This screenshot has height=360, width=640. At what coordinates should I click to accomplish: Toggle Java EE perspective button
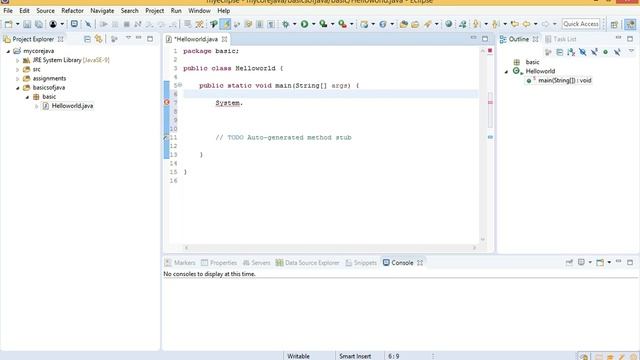[630, 24]
